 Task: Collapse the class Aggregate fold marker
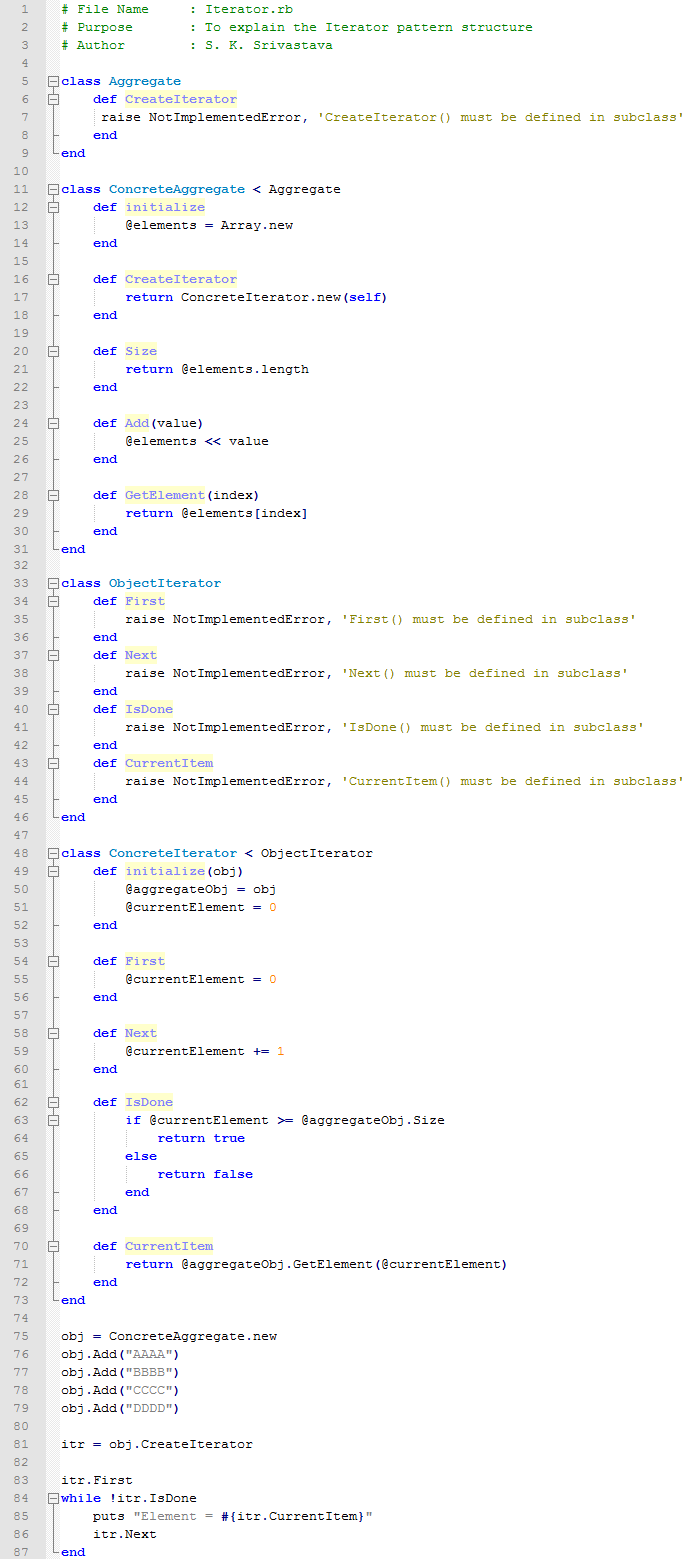click(52, 82)
